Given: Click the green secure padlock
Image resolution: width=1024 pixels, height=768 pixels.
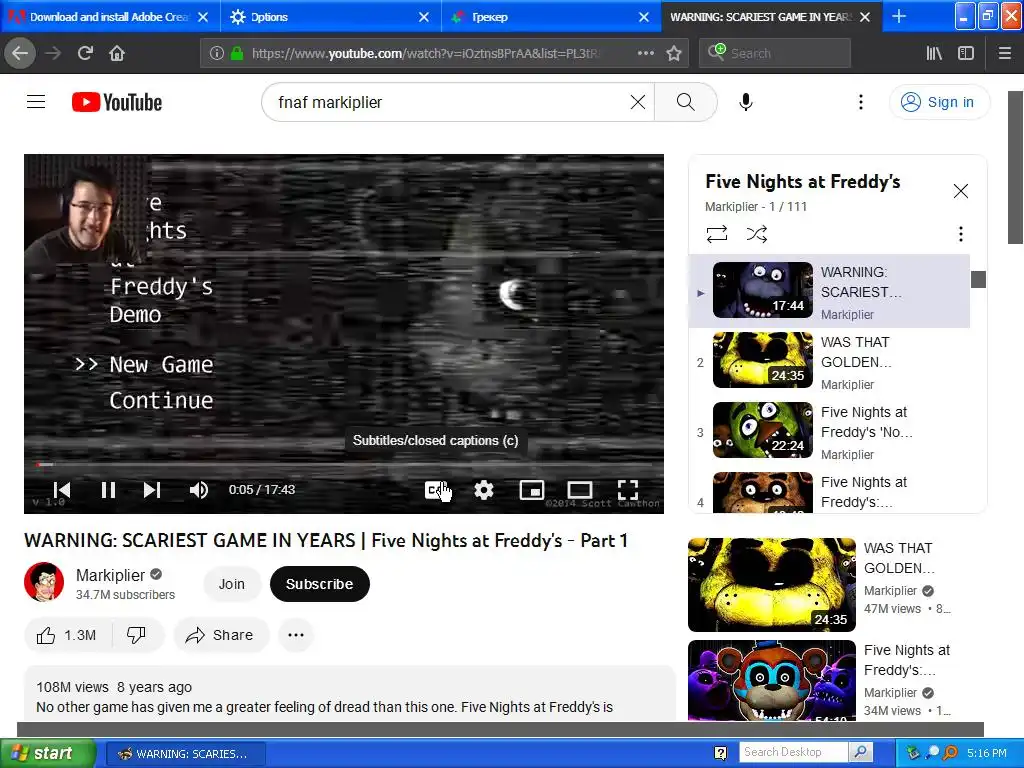Looking at the screenshot, I should (x=237, y=54).
